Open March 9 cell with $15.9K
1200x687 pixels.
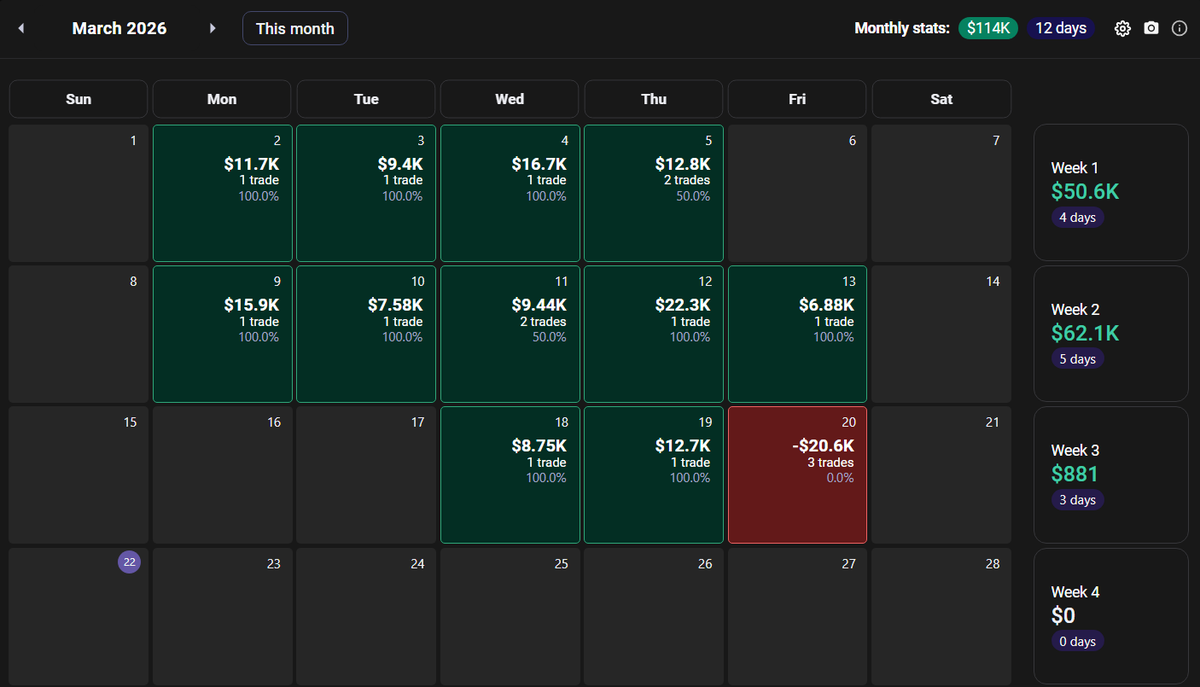pyautogui.click(x=222, y=334)
